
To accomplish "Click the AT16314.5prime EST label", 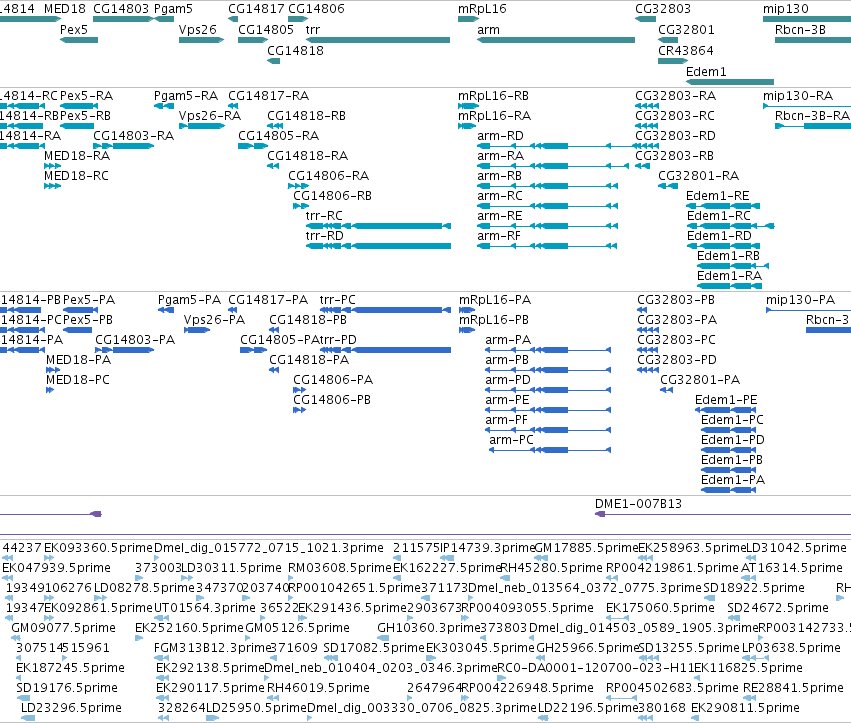I will pos(791,568).
